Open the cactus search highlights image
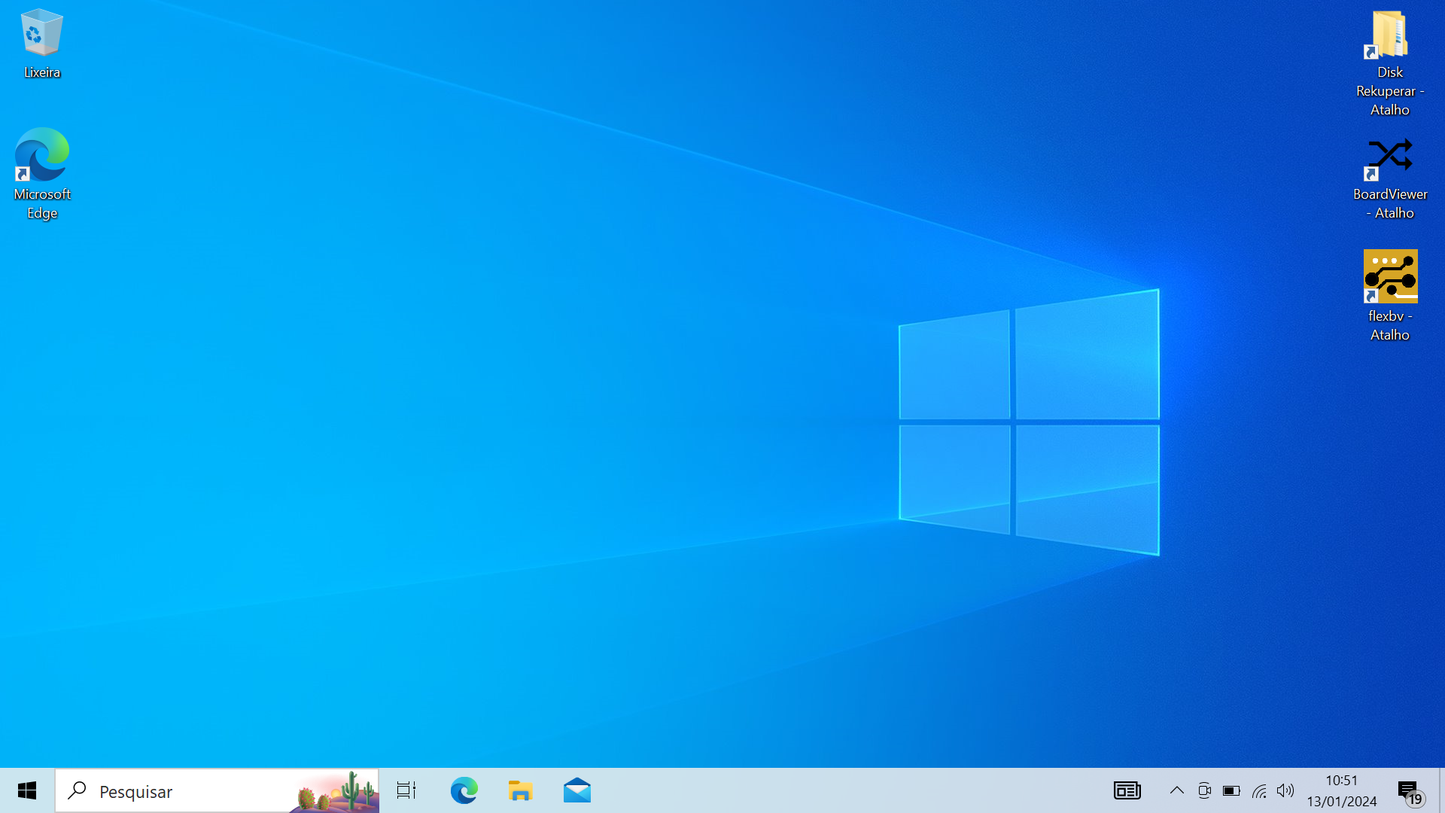Image resolution: width=1445 pixels, height=813 pixels. point(336,791)
